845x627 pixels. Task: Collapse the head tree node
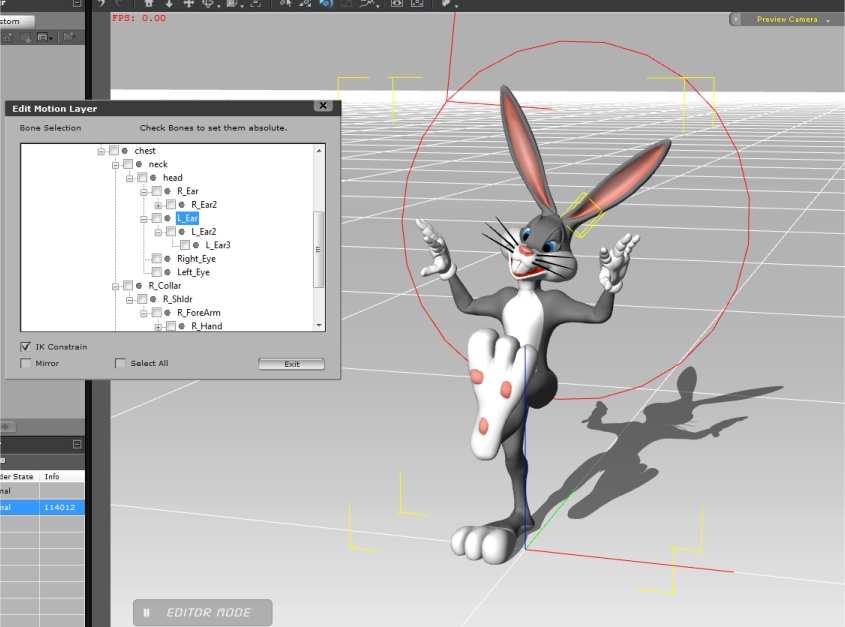coord(129,178)
